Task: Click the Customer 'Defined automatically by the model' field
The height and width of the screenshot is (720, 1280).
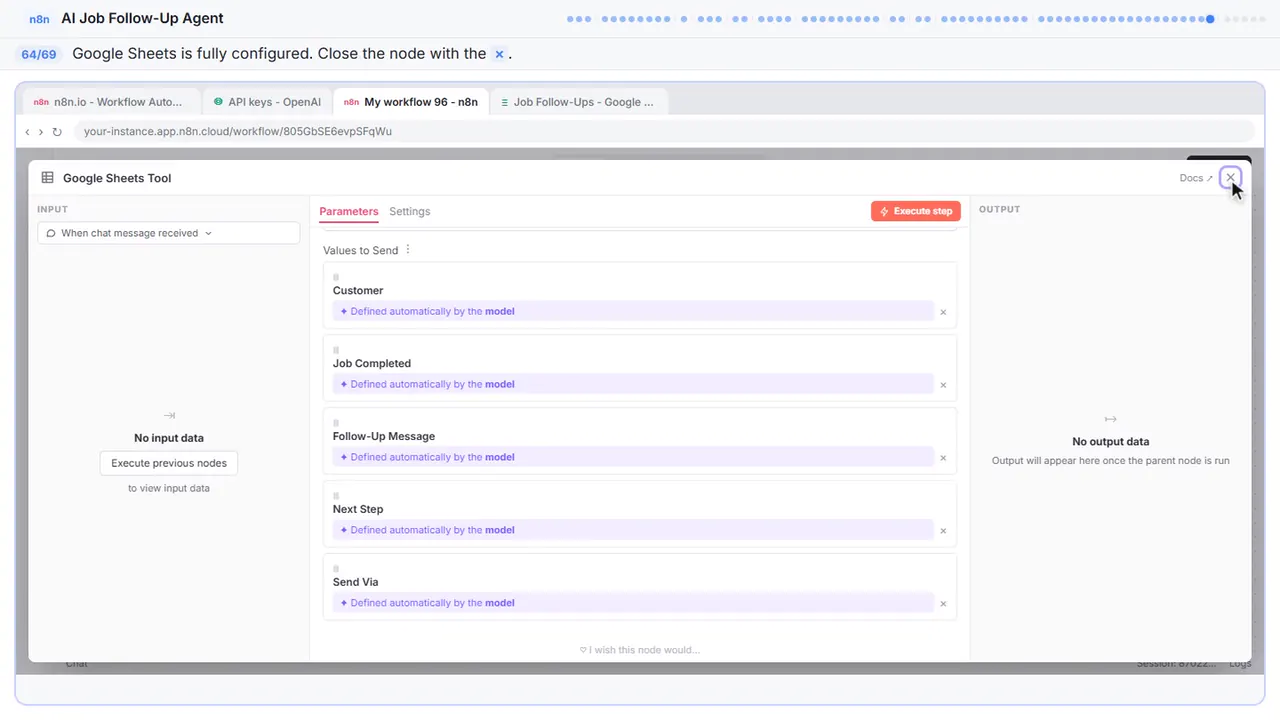Action: coord(633,311)
